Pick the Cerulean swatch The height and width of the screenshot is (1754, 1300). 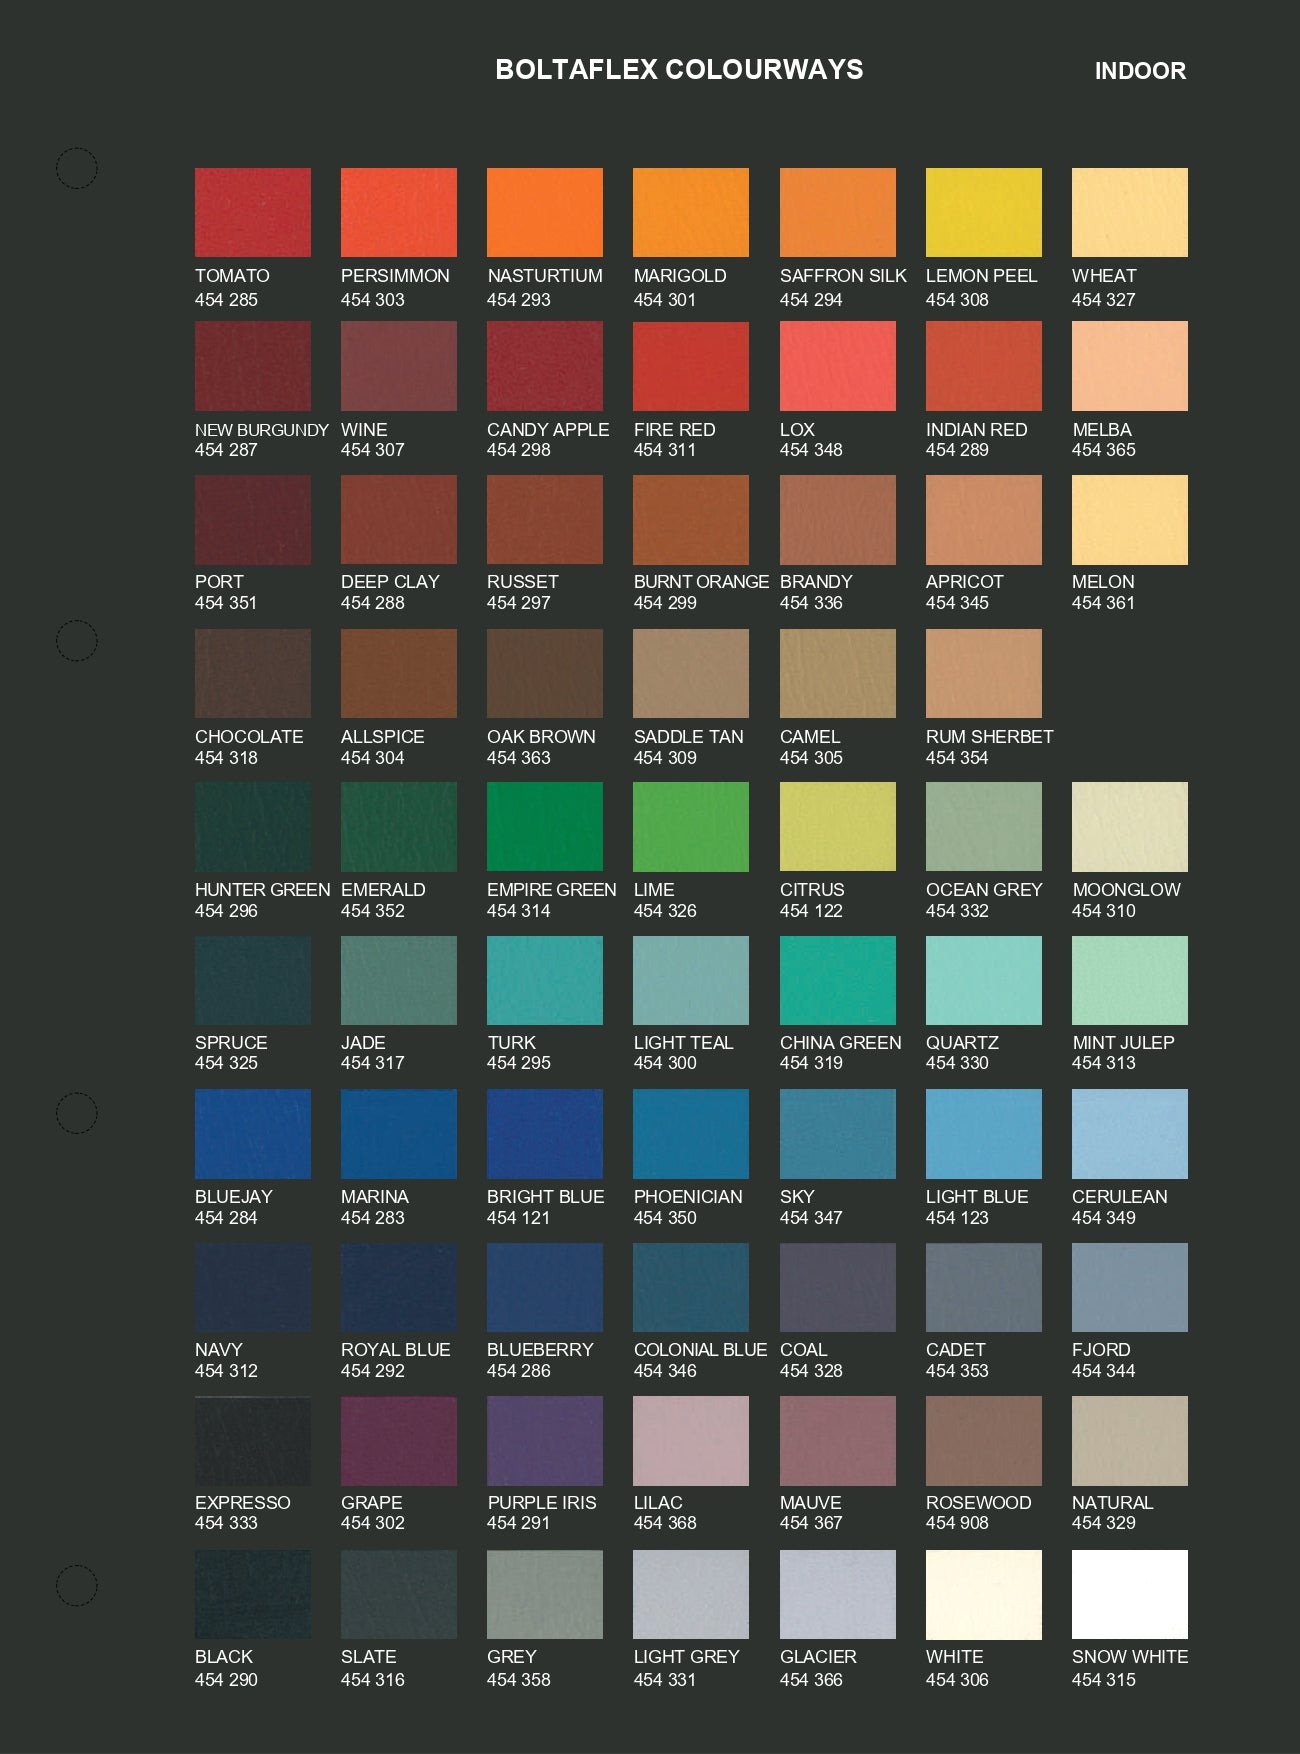1130,1134
